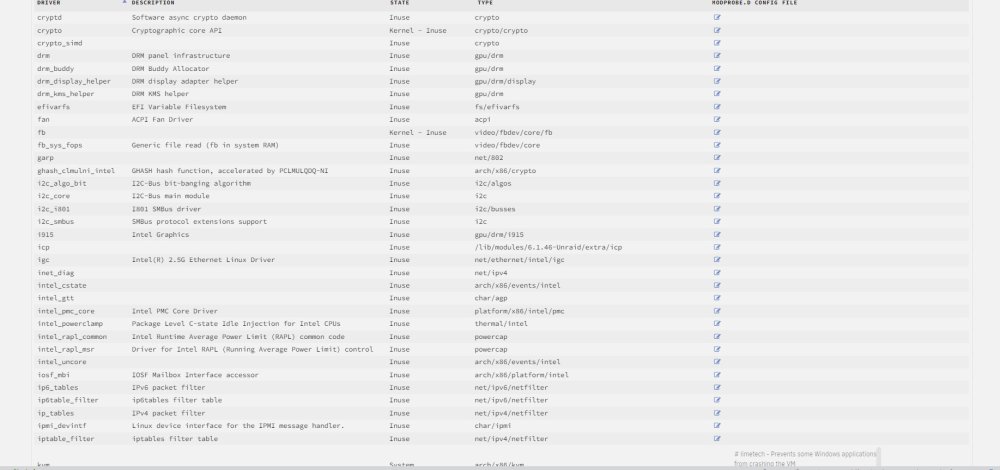Image resolution: width=1000 pixels, height=470 pixels.
Task: Edit modprobe config for fb_sys_fops
Action: coord(717,145)
